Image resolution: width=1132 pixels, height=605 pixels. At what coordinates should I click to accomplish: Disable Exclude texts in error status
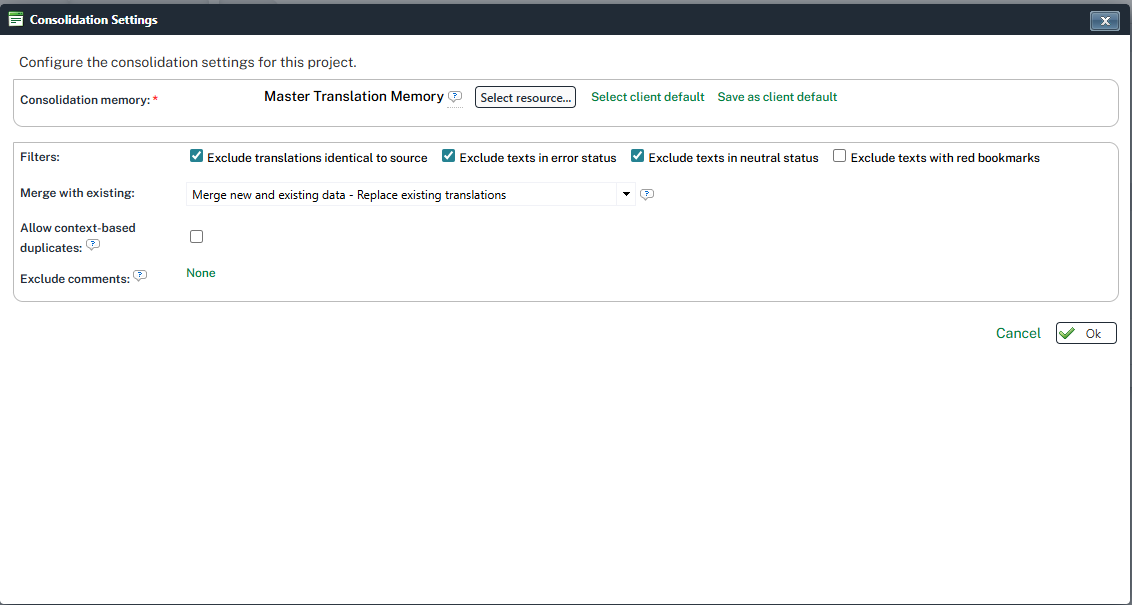click(x=448, y=156)
